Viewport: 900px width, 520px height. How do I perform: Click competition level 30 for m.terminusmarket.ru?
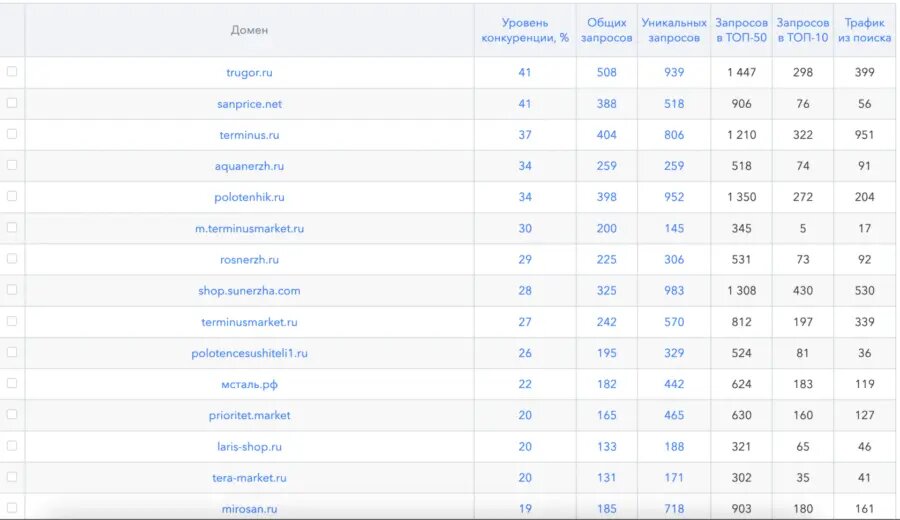click(525, 228)
